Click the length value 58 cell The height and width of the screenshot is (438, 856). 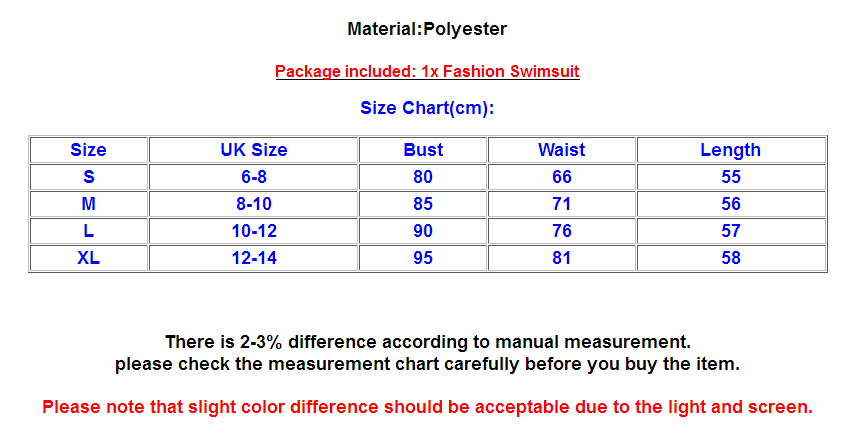click(730, 258)
